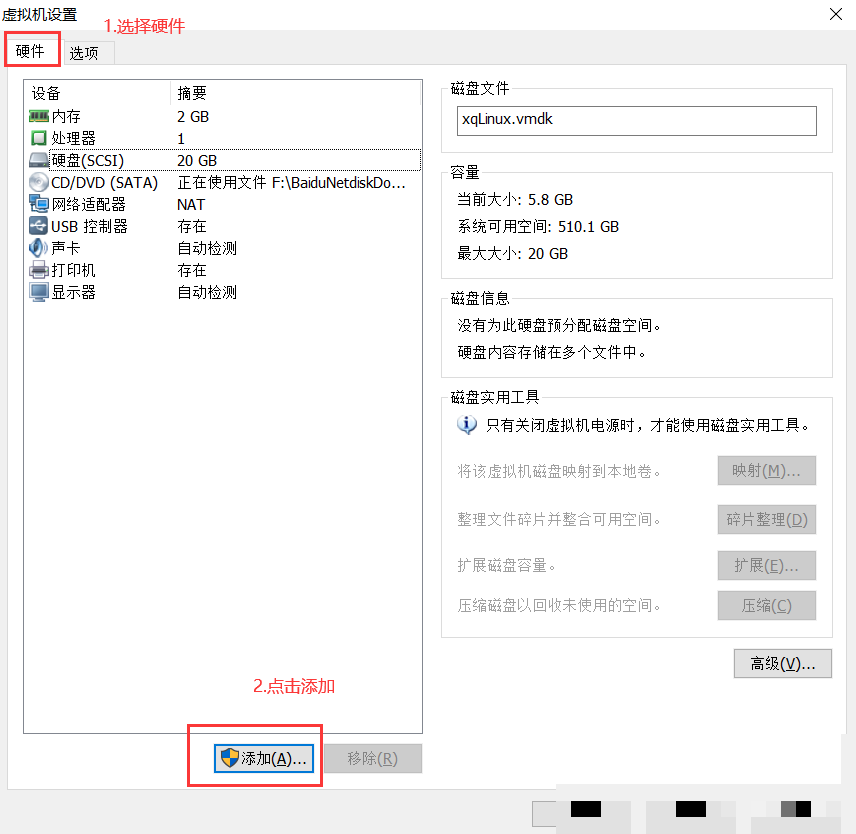856x834 pixels.
Task: Select the 声卡 device row
Action: pos(224,248)
